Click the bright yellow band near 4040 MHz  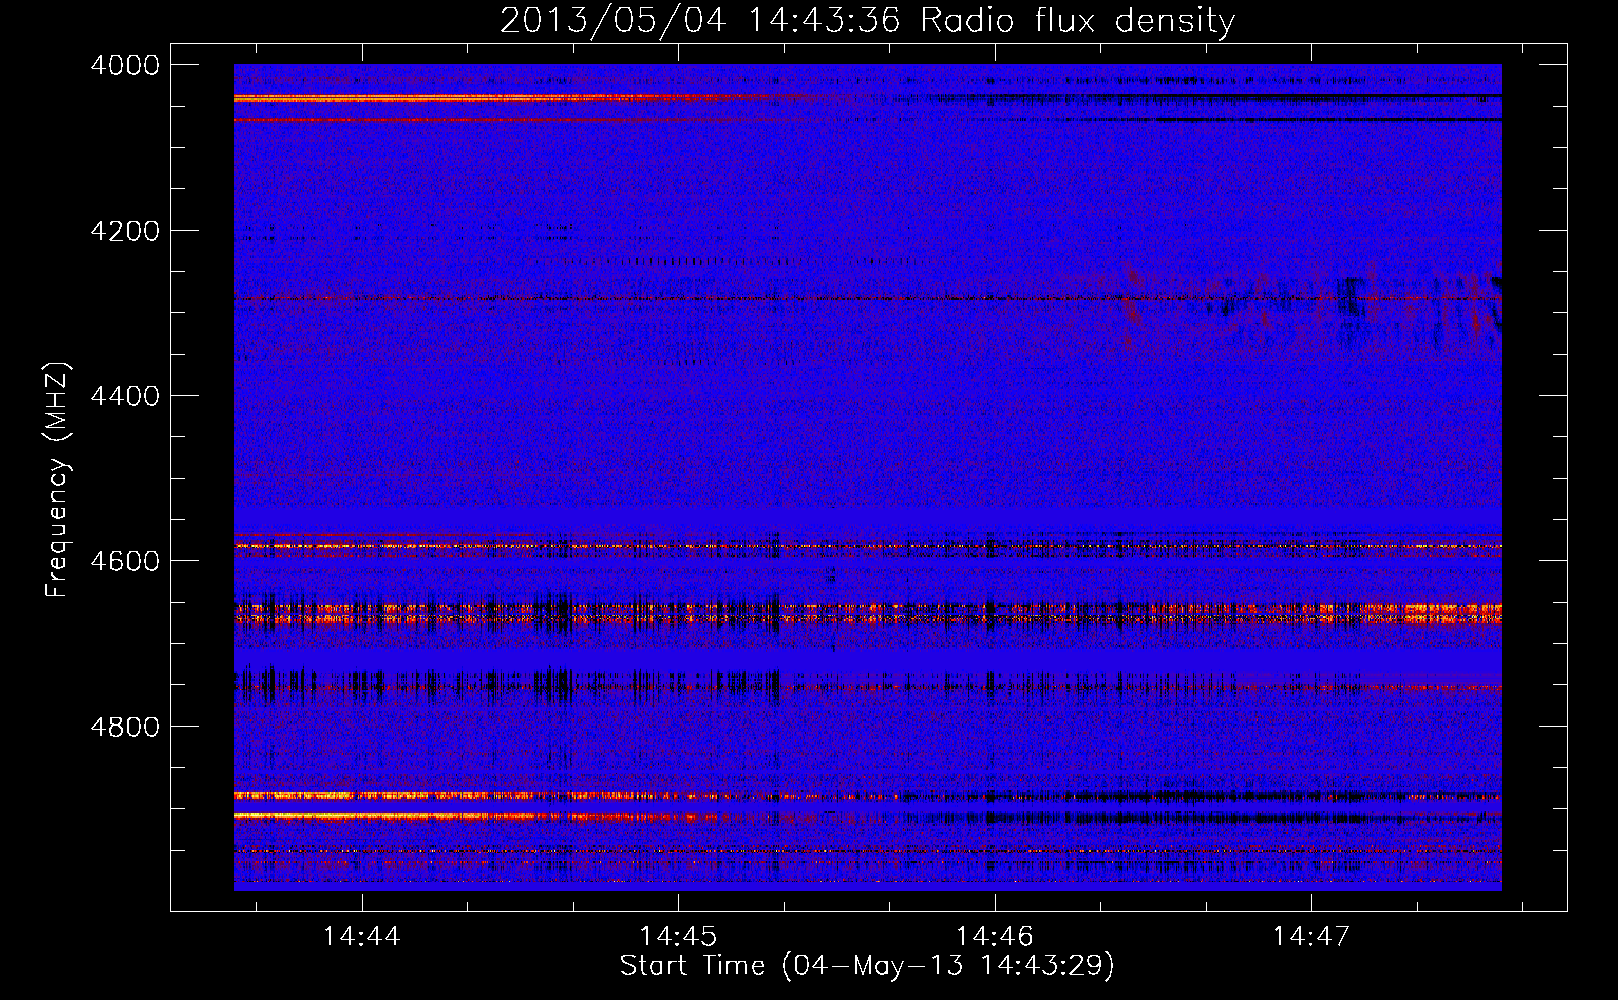click(400, 98)
